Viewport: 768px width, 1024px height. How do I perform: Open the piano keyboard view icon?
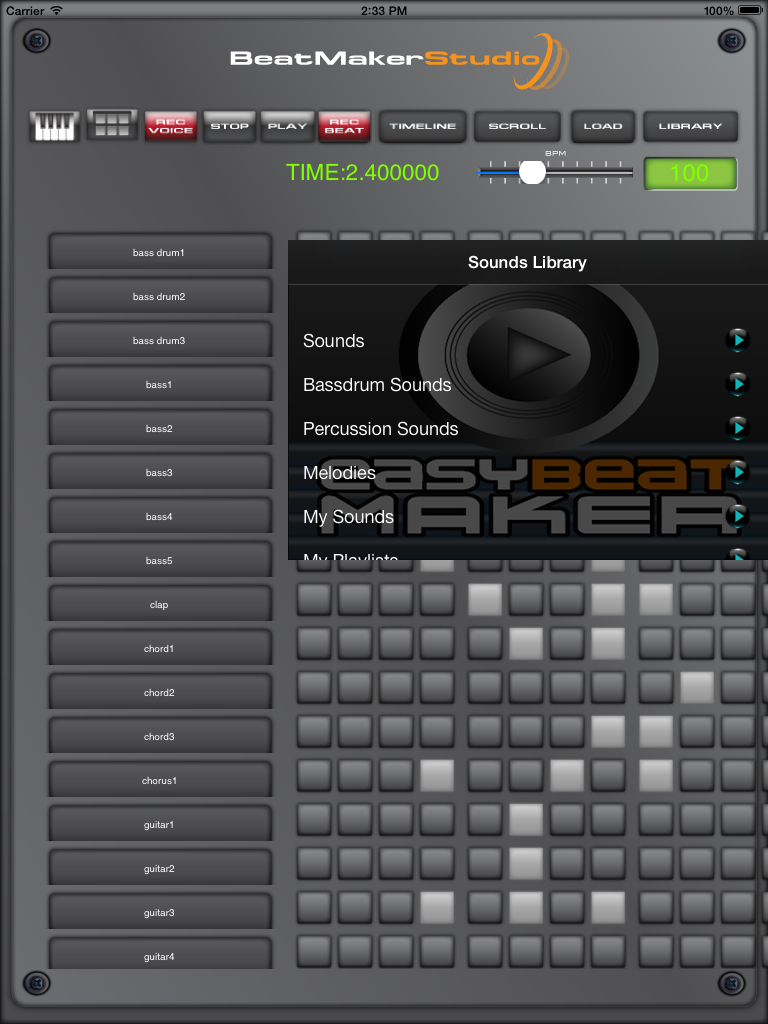pyautogui.click(x=55, y=126)
